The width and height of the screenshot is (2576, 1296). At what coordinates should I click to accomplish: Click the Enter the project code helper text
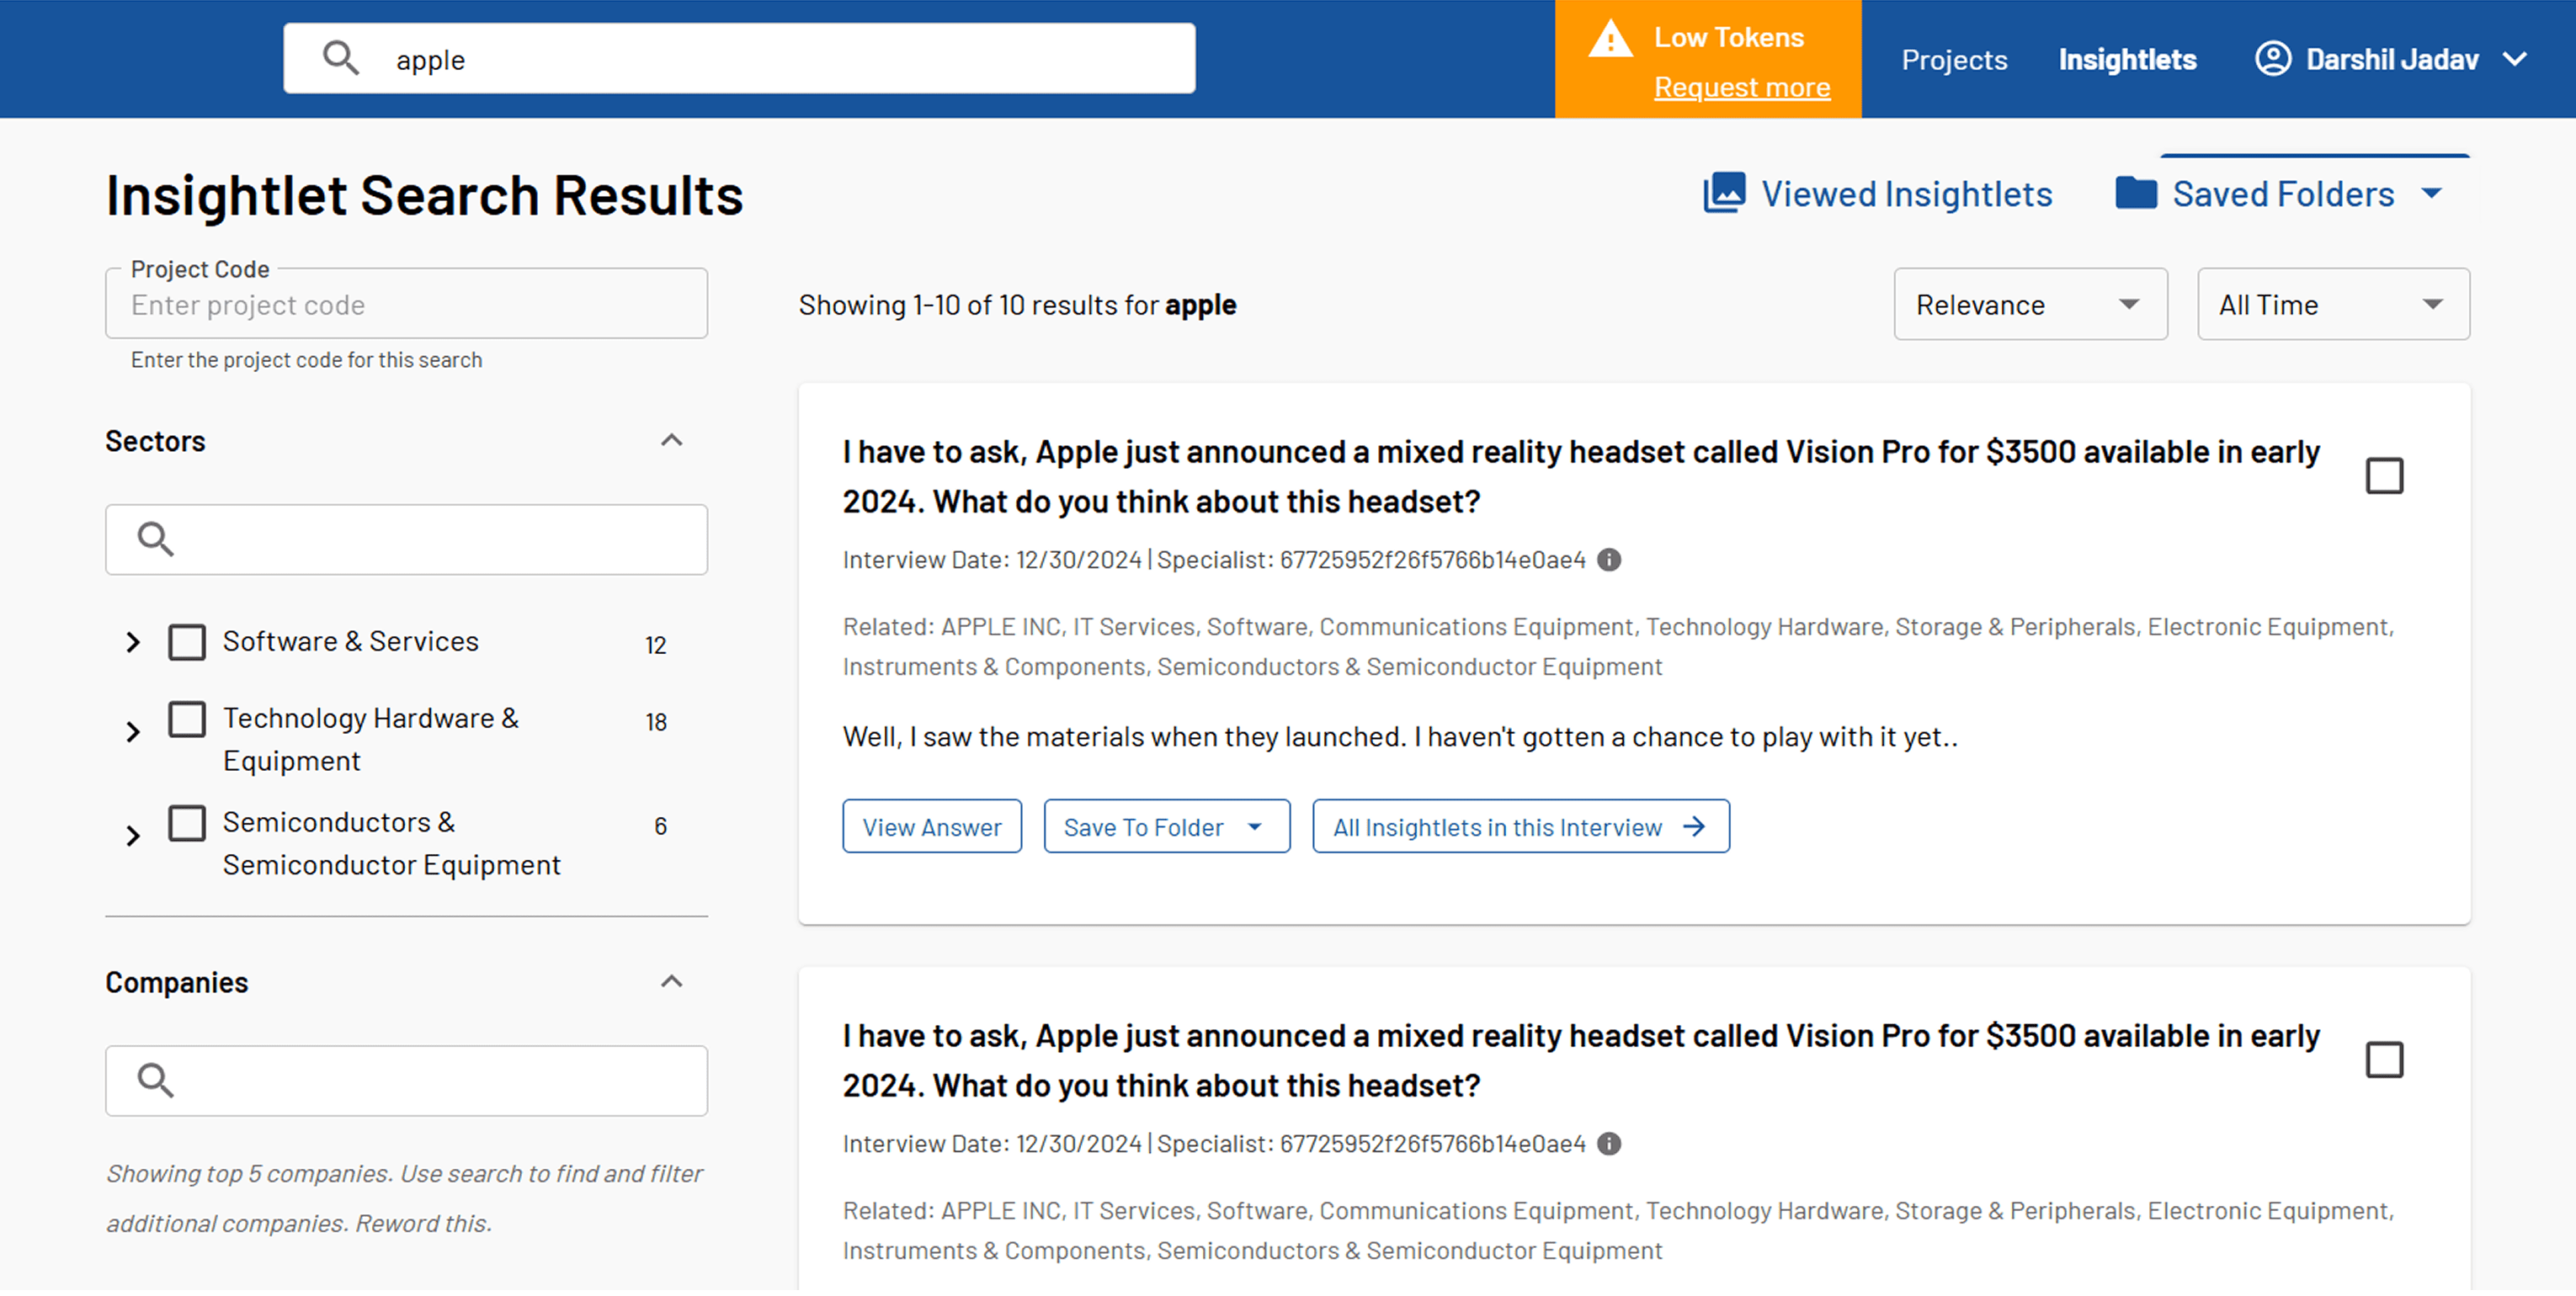tap(306, 360)
